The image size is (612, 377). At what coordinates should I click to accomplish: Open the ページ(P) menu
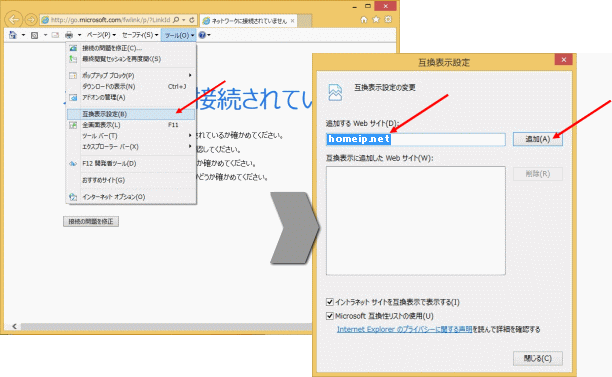(x=101, y=35)
